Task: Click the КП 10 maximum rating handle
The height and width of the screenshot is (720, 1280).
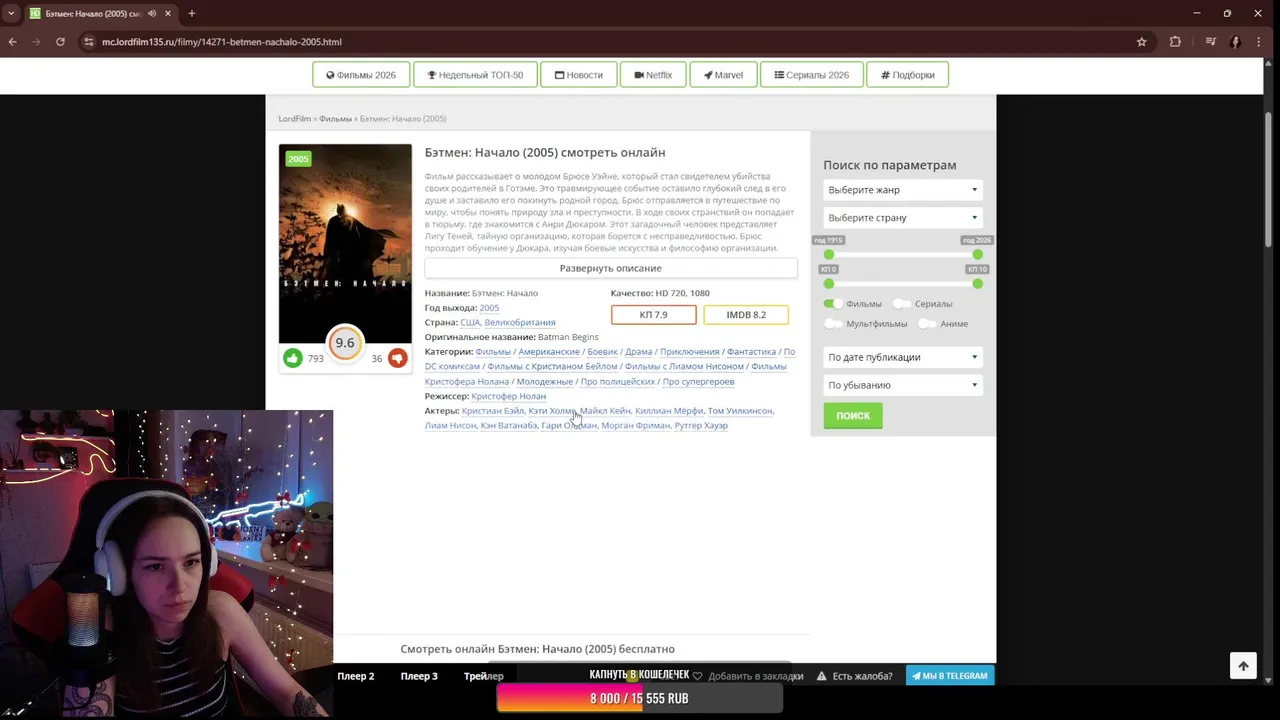Action: click(x=977, y=284)
